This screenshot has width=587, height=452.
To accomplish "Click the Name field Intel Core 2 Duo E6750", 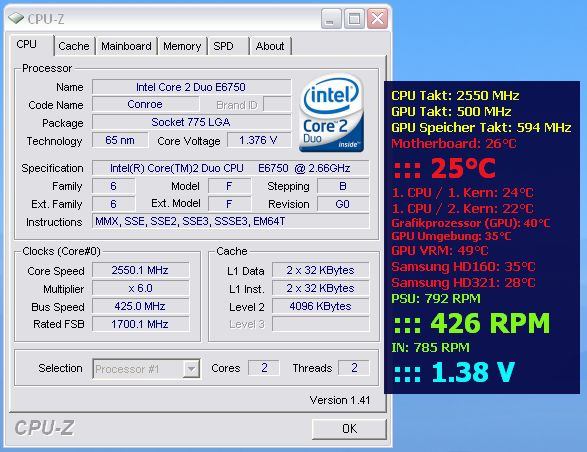I will (x=191, y=87).
